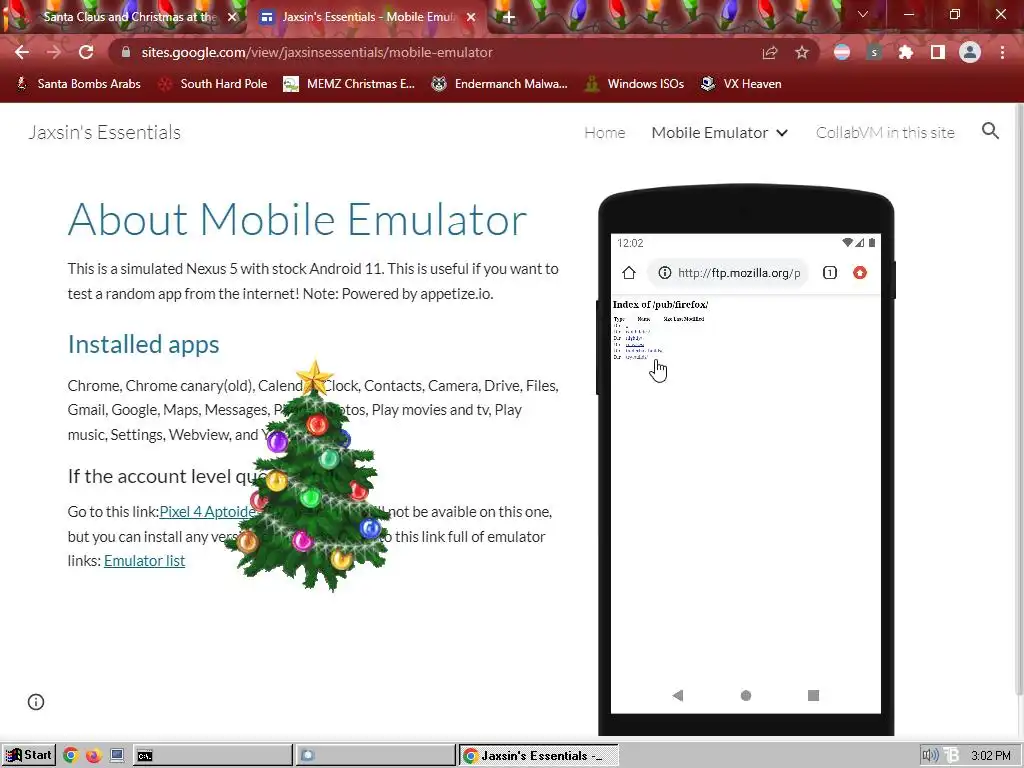
Task: Switch to the second unnamed taskbar window
Action: (375, 756)
